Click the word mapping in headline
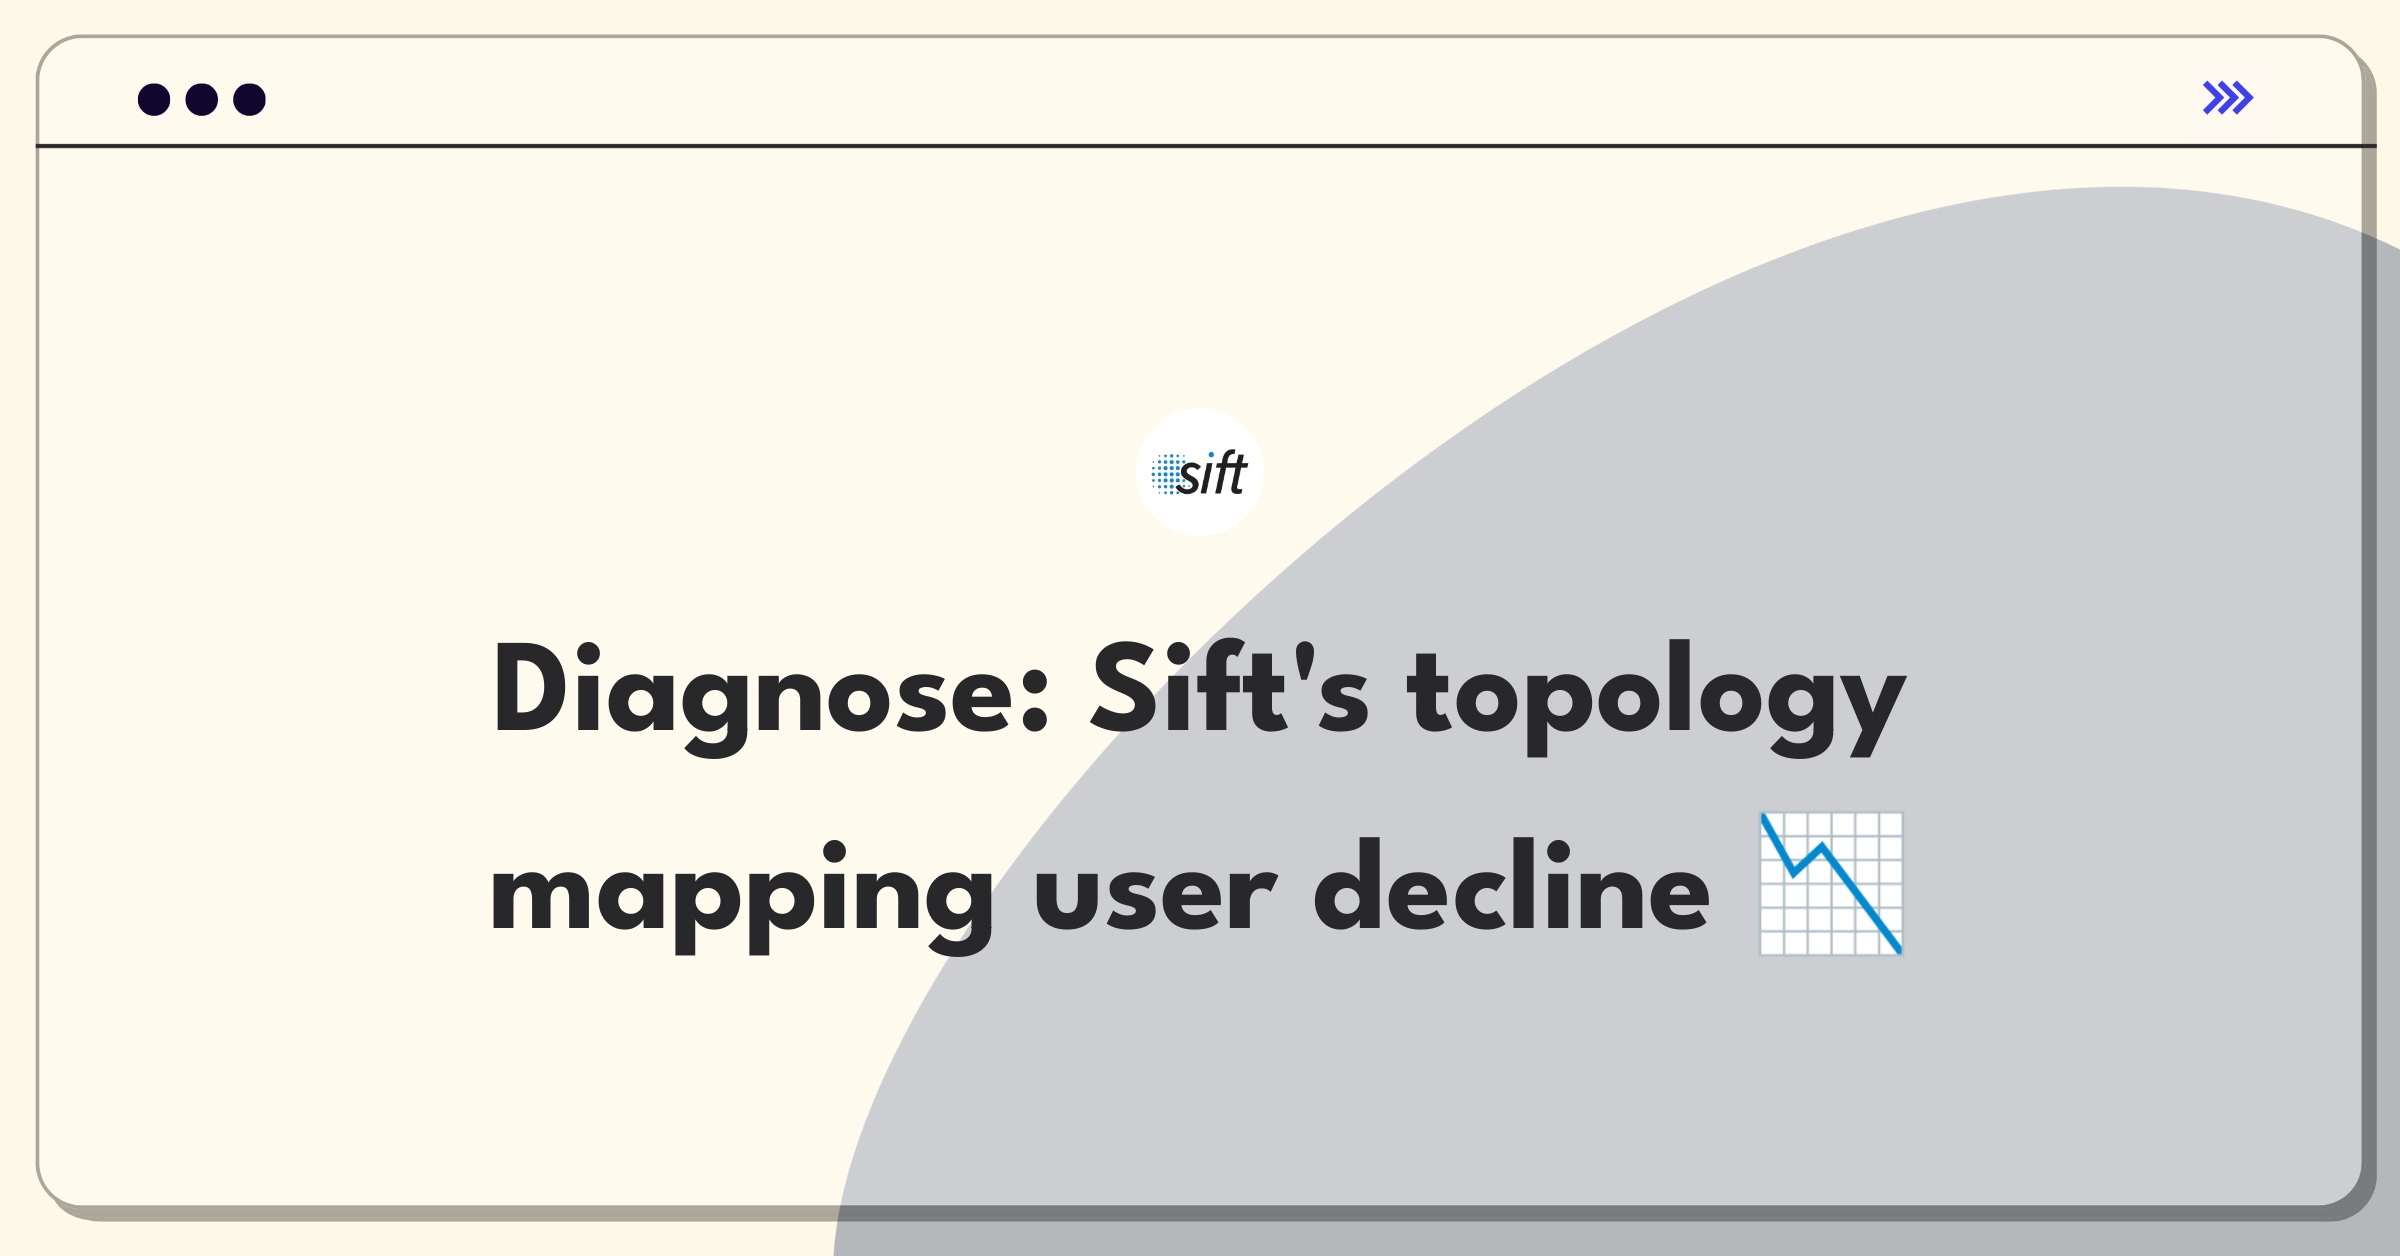This screenshot has height=1256, width=2400. coord(741,897)
